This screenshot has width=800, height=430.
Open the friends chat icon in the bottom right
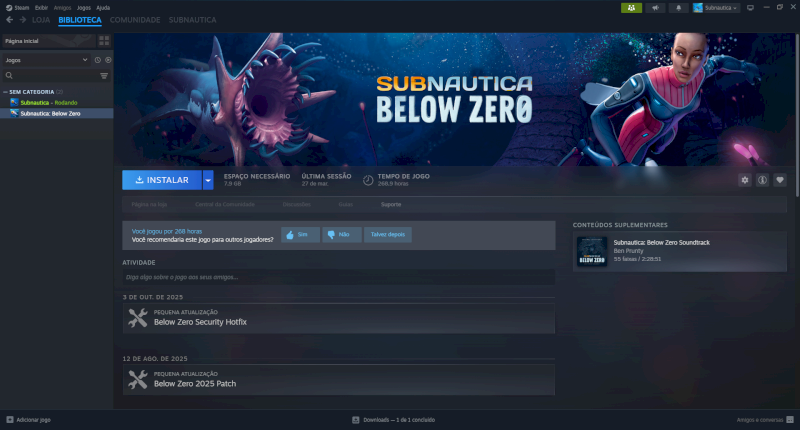pyautogui.click(x=790, y=420)
